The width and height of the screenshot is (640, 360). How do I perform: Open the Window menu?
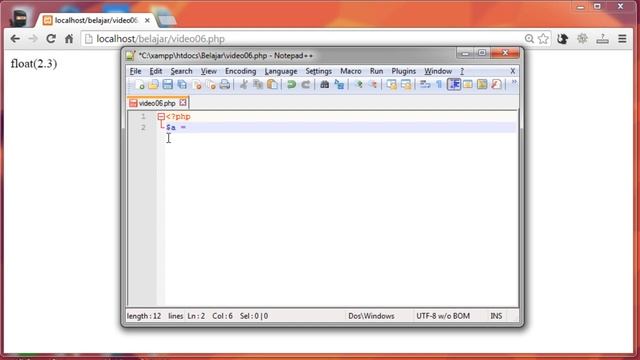438,71
